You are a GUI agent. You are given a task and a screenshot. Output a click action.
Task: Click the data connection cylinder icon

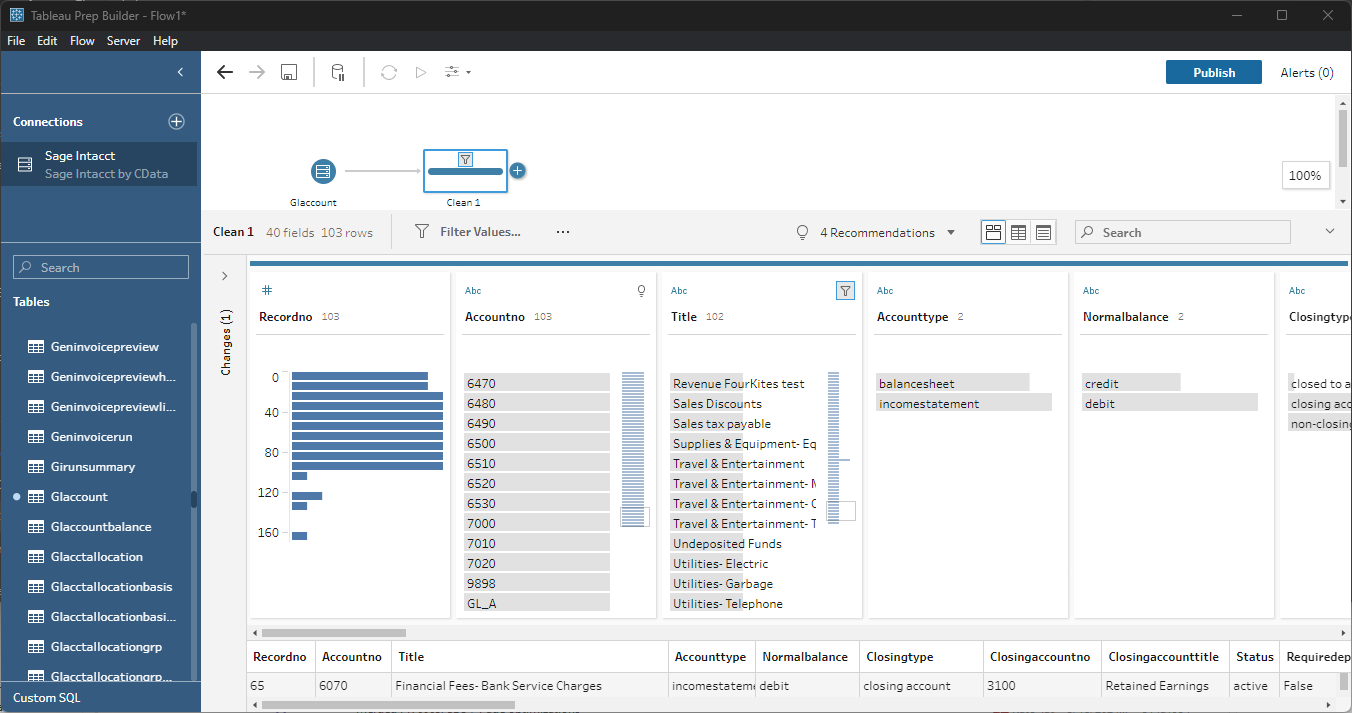pyautogui.click(x=338, y=72)
